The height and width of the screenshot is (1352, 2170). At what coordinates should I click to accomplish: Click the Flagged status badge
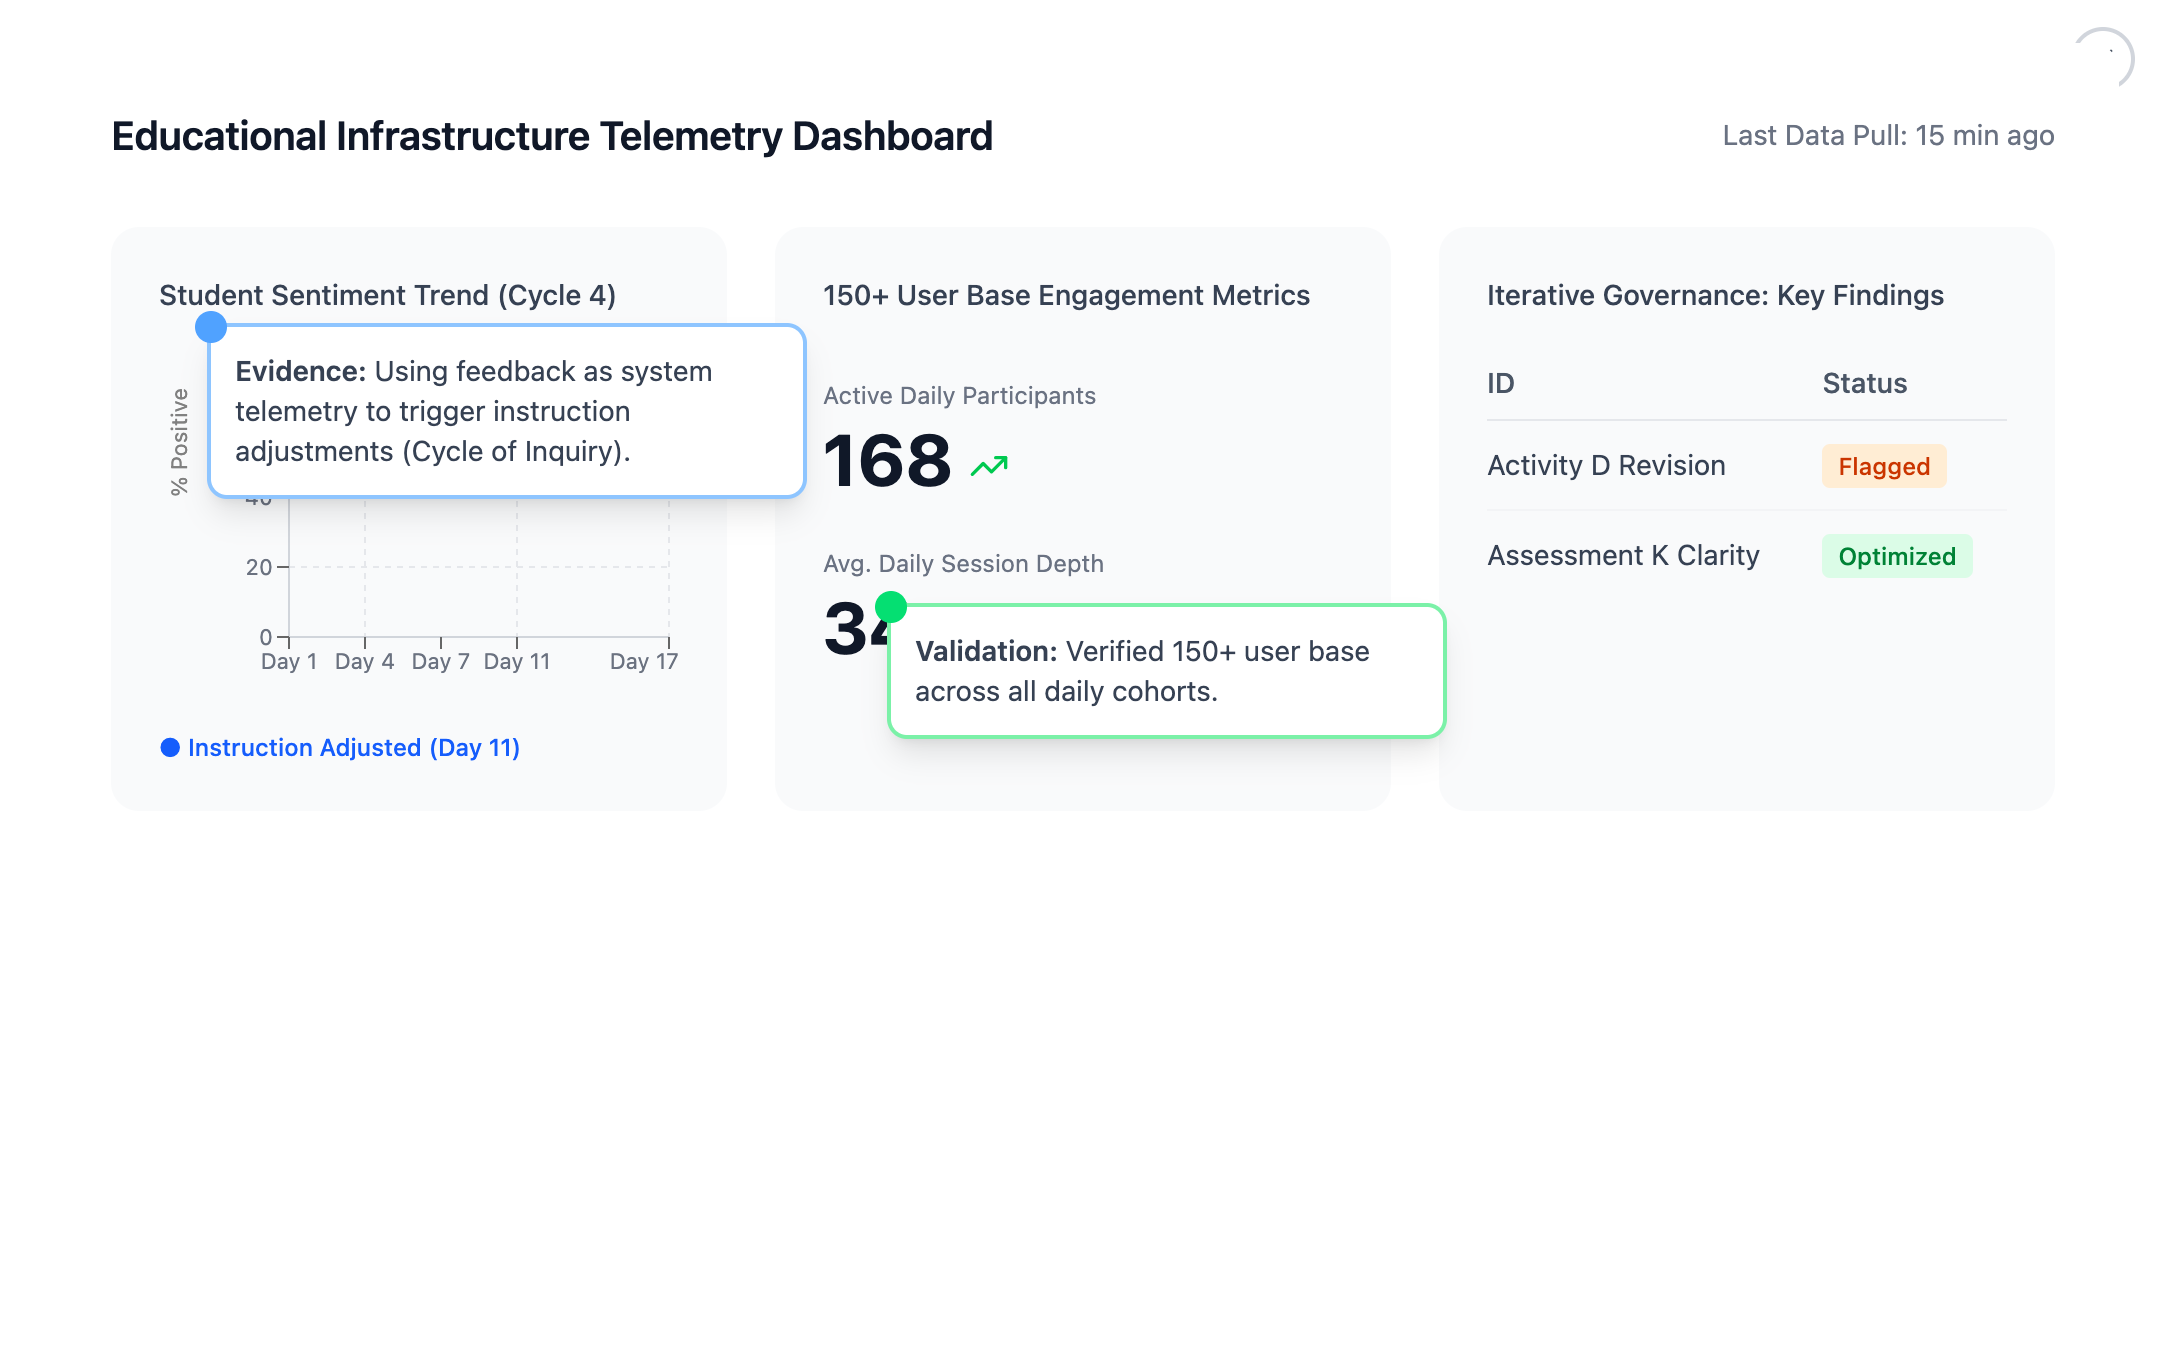(1883, 466)
